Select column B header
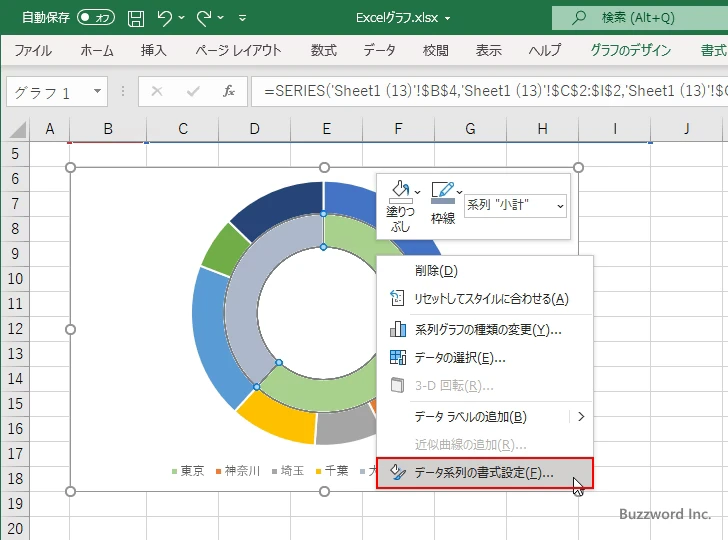This screenshot has height=540, width=728. coord(108,129)
